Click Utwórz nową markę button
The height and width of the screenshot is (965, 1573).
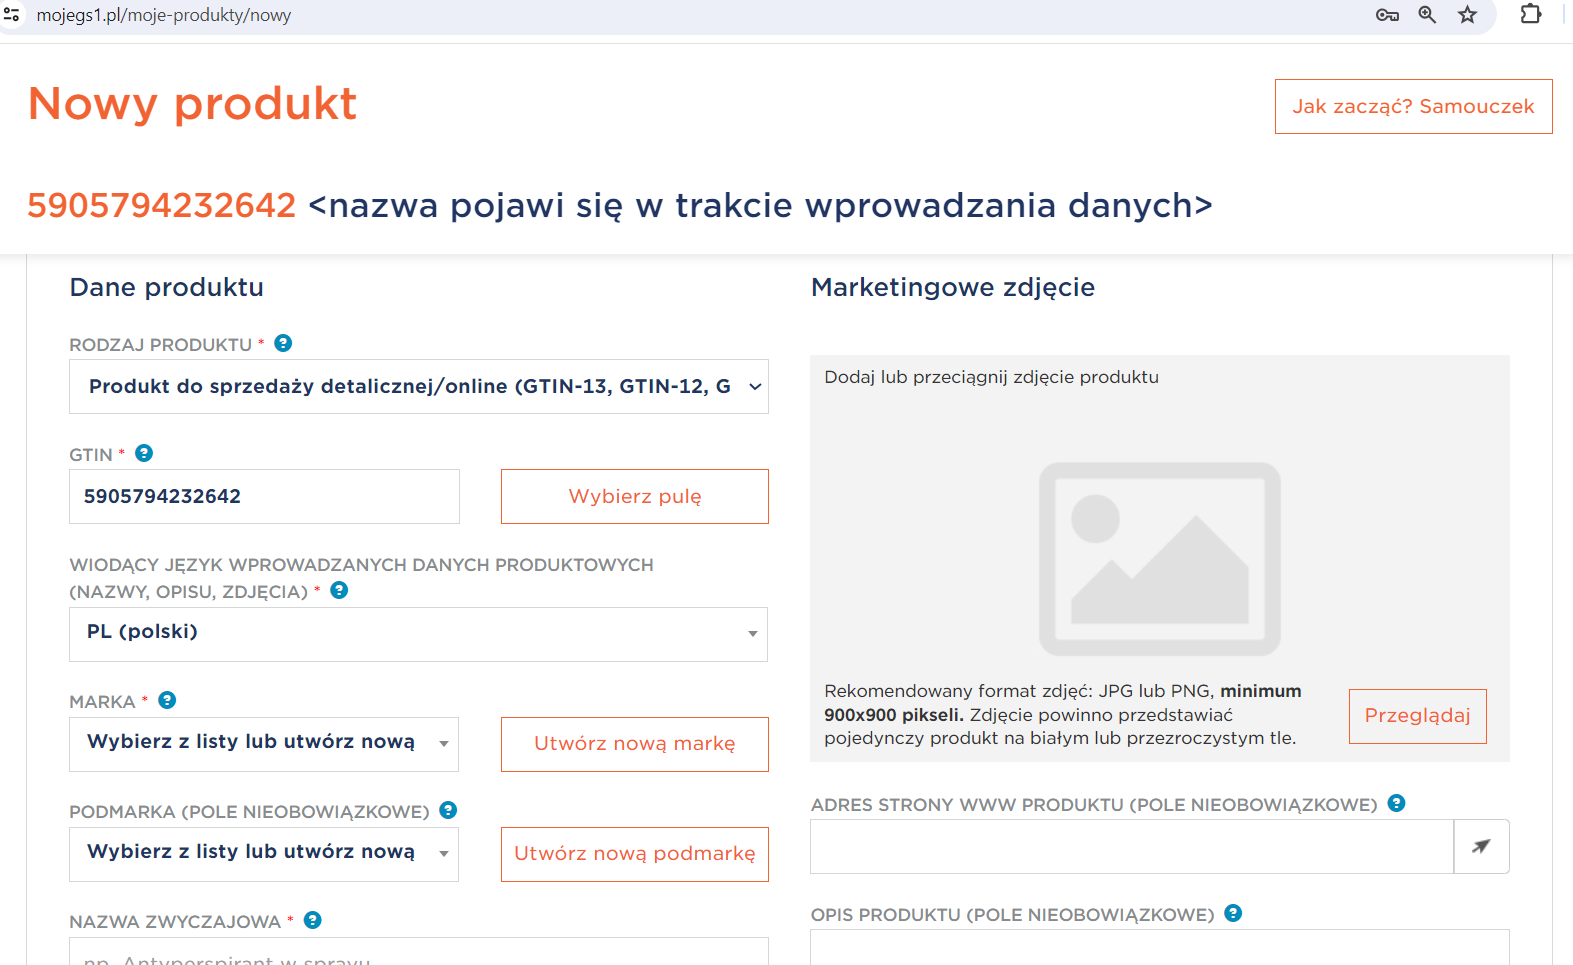point(635,744)
